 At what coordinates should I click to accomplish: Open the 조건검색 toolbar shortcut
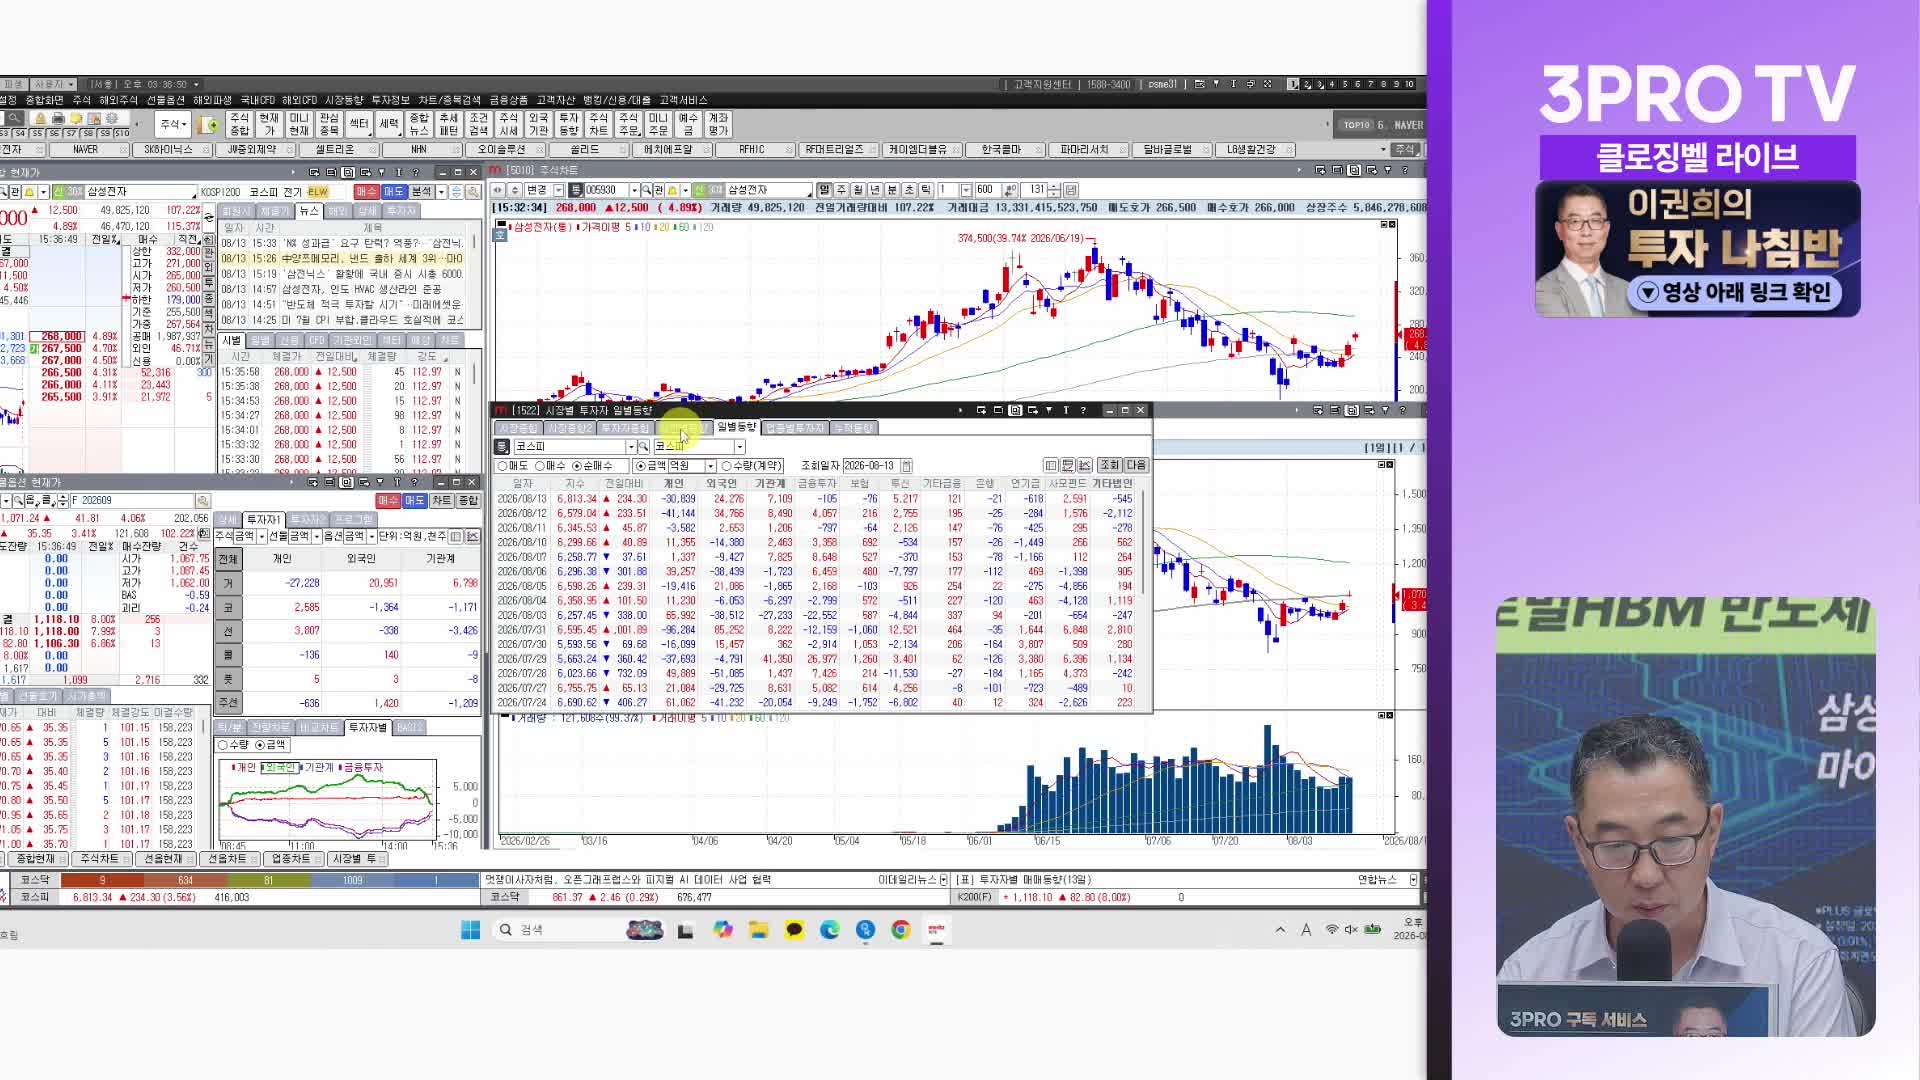coord(479,124)
